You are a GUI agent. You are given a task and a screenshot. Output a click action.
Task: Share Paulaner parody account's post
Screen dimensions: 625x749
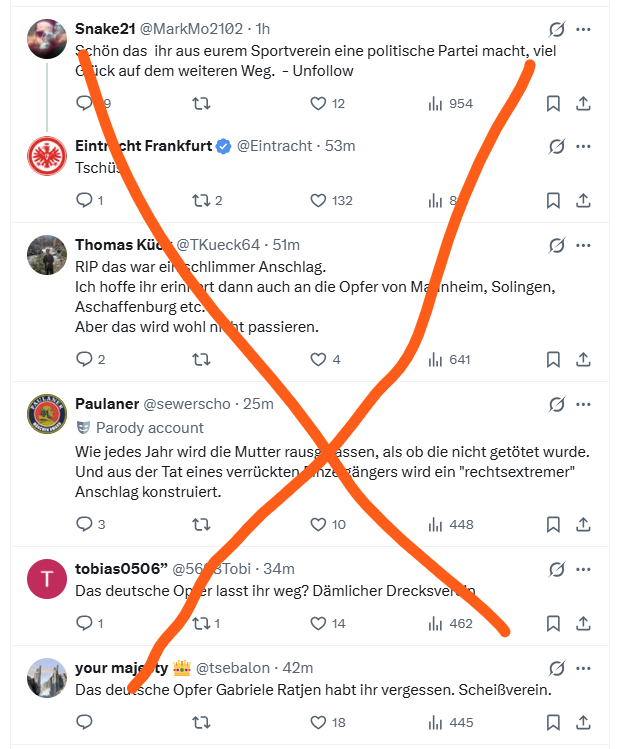[x=583, y=524]
